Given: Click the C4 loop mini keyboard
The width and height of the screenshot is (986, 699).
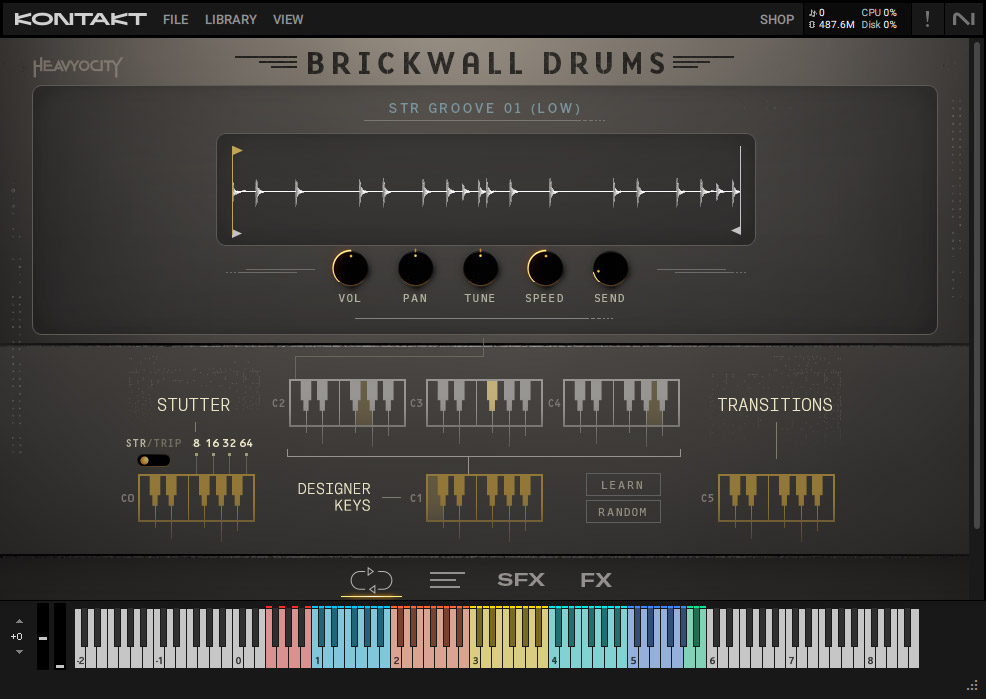Looking at the screenshot, I should point(621,403).
